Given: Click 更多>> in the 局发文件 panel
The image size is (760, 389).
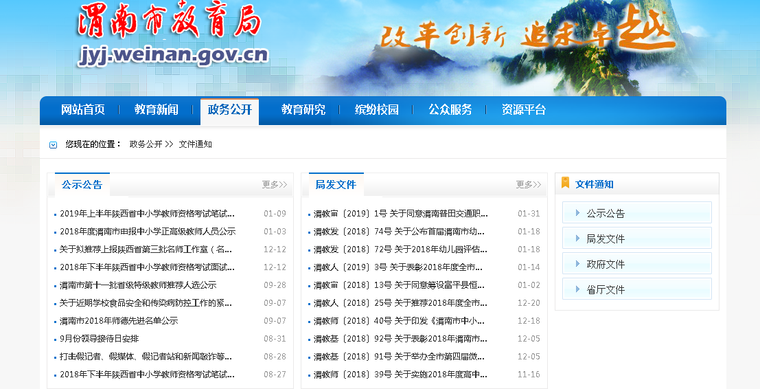Looking at the screenshot, I should [528, 185].
